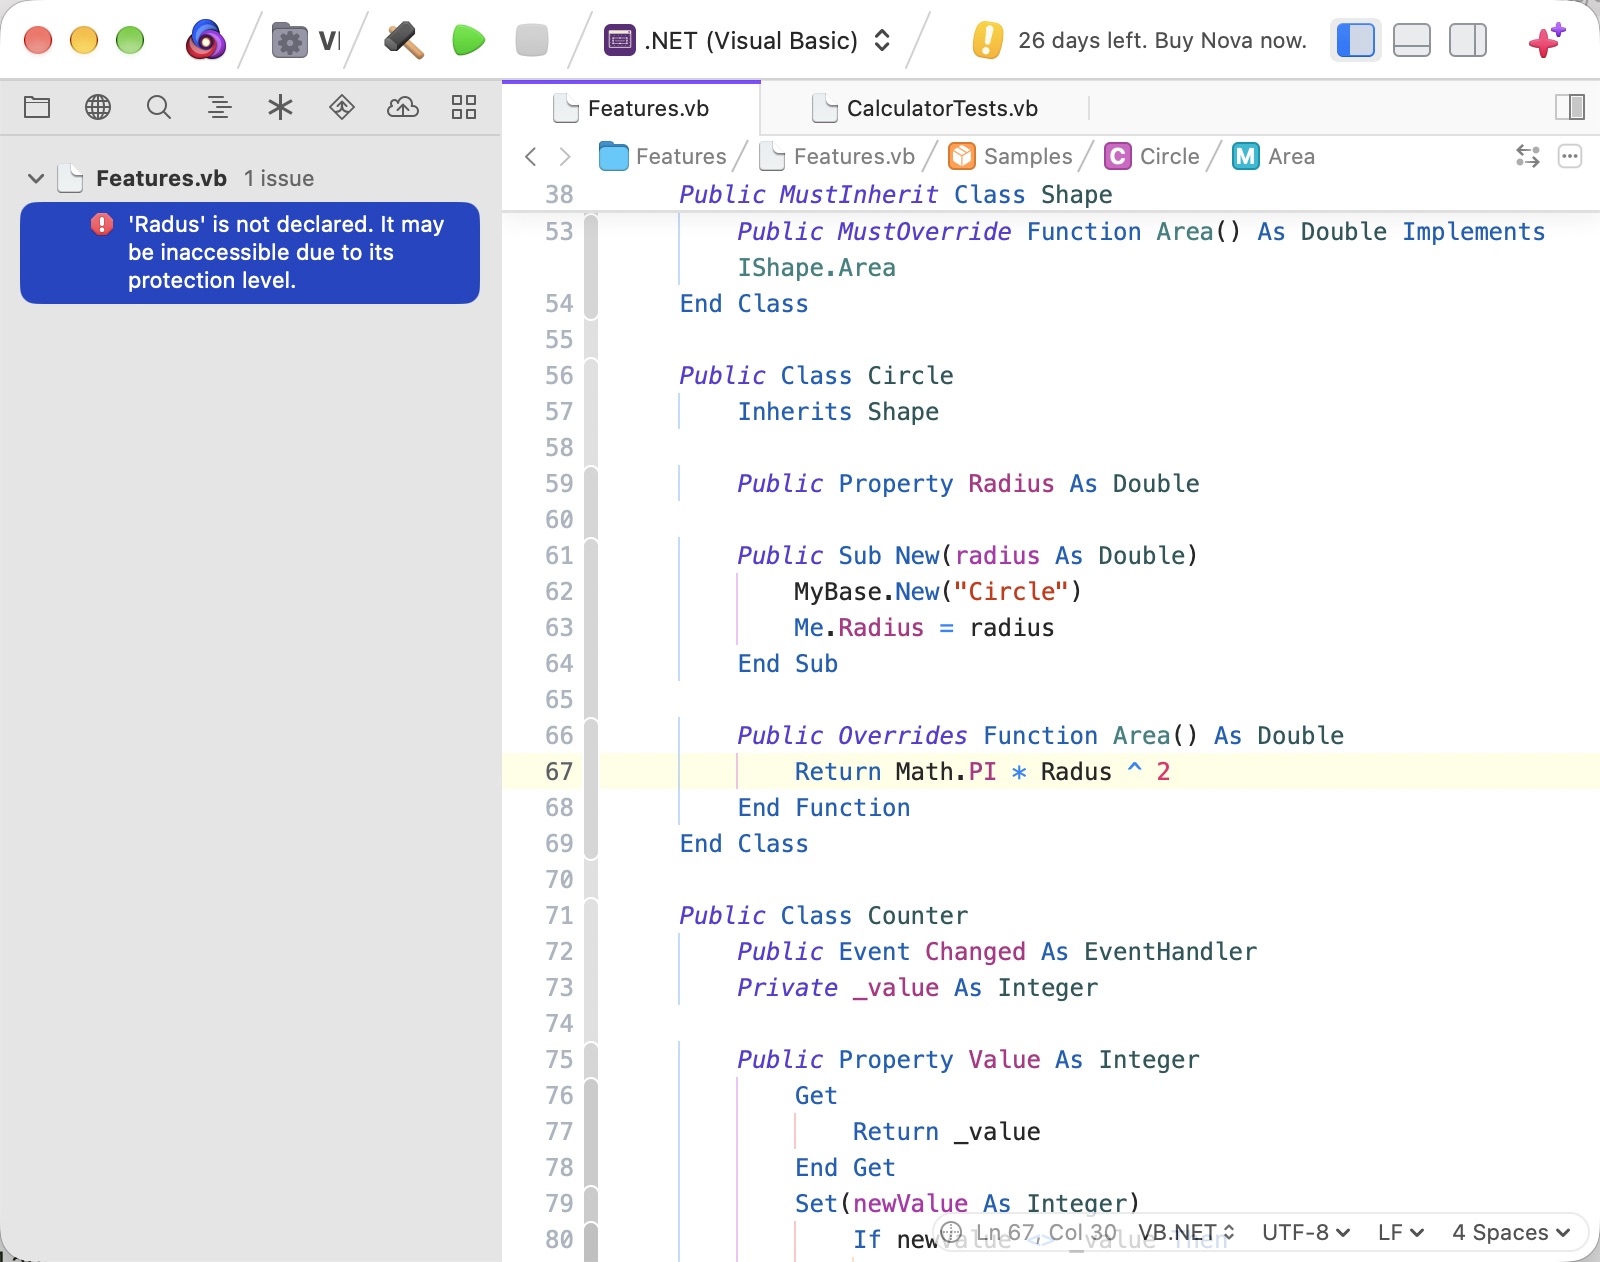The image size is (1600, 1262).
Task: Toggle the bottom pane layout button
Action: 1412,40
